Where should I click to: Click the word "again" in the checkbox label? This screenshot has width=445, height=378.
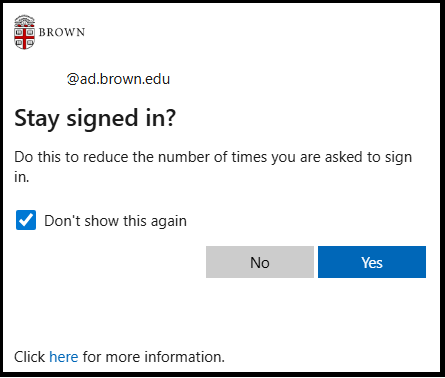[x=169, y=221]
